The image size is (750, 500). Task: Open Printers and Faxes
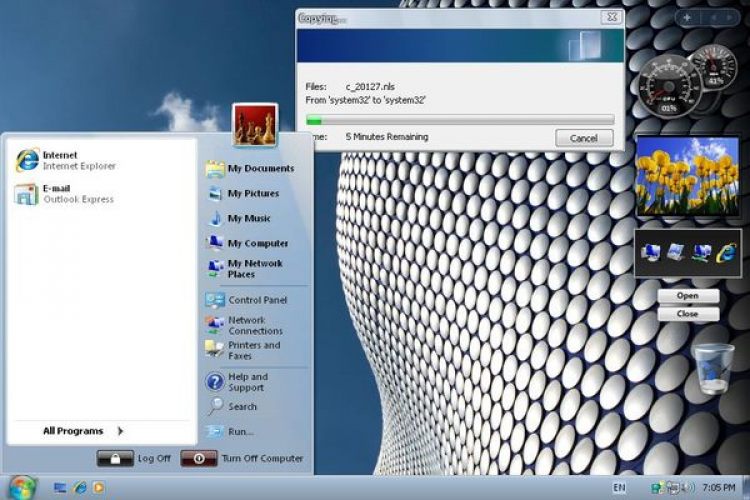pos(243,350)
